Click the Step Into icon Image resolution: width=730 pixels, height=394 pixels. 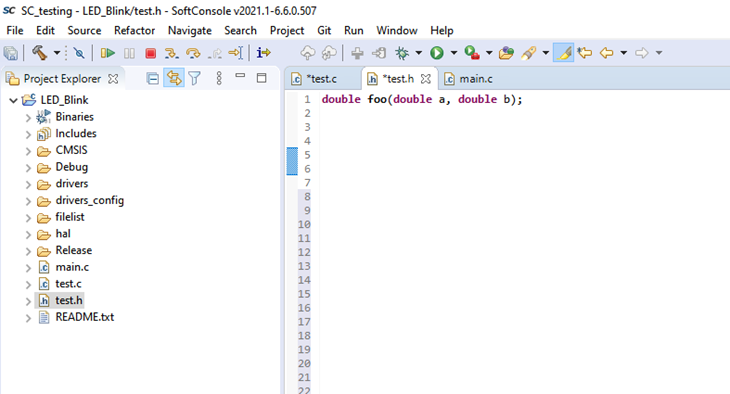171,53
